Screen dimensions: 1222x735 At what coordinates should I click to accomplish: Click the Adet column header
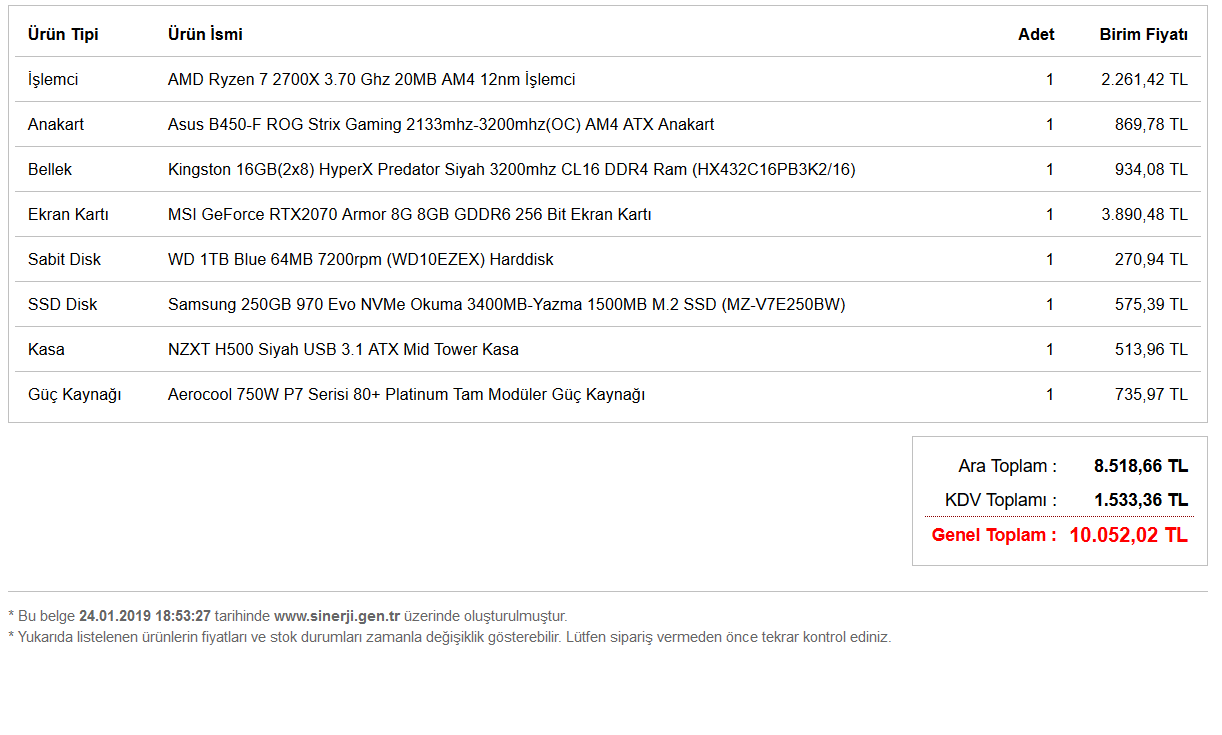[x=1036, y=34]
